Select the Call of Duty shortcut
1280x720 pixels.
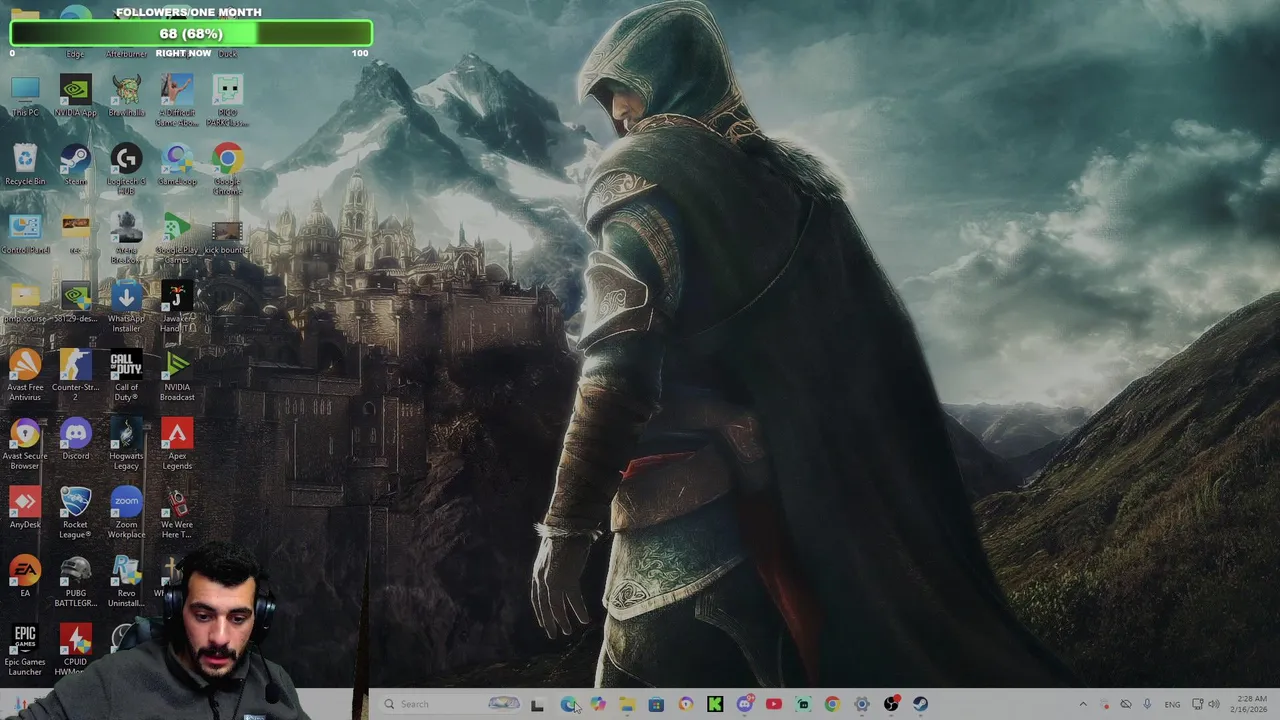126,376
